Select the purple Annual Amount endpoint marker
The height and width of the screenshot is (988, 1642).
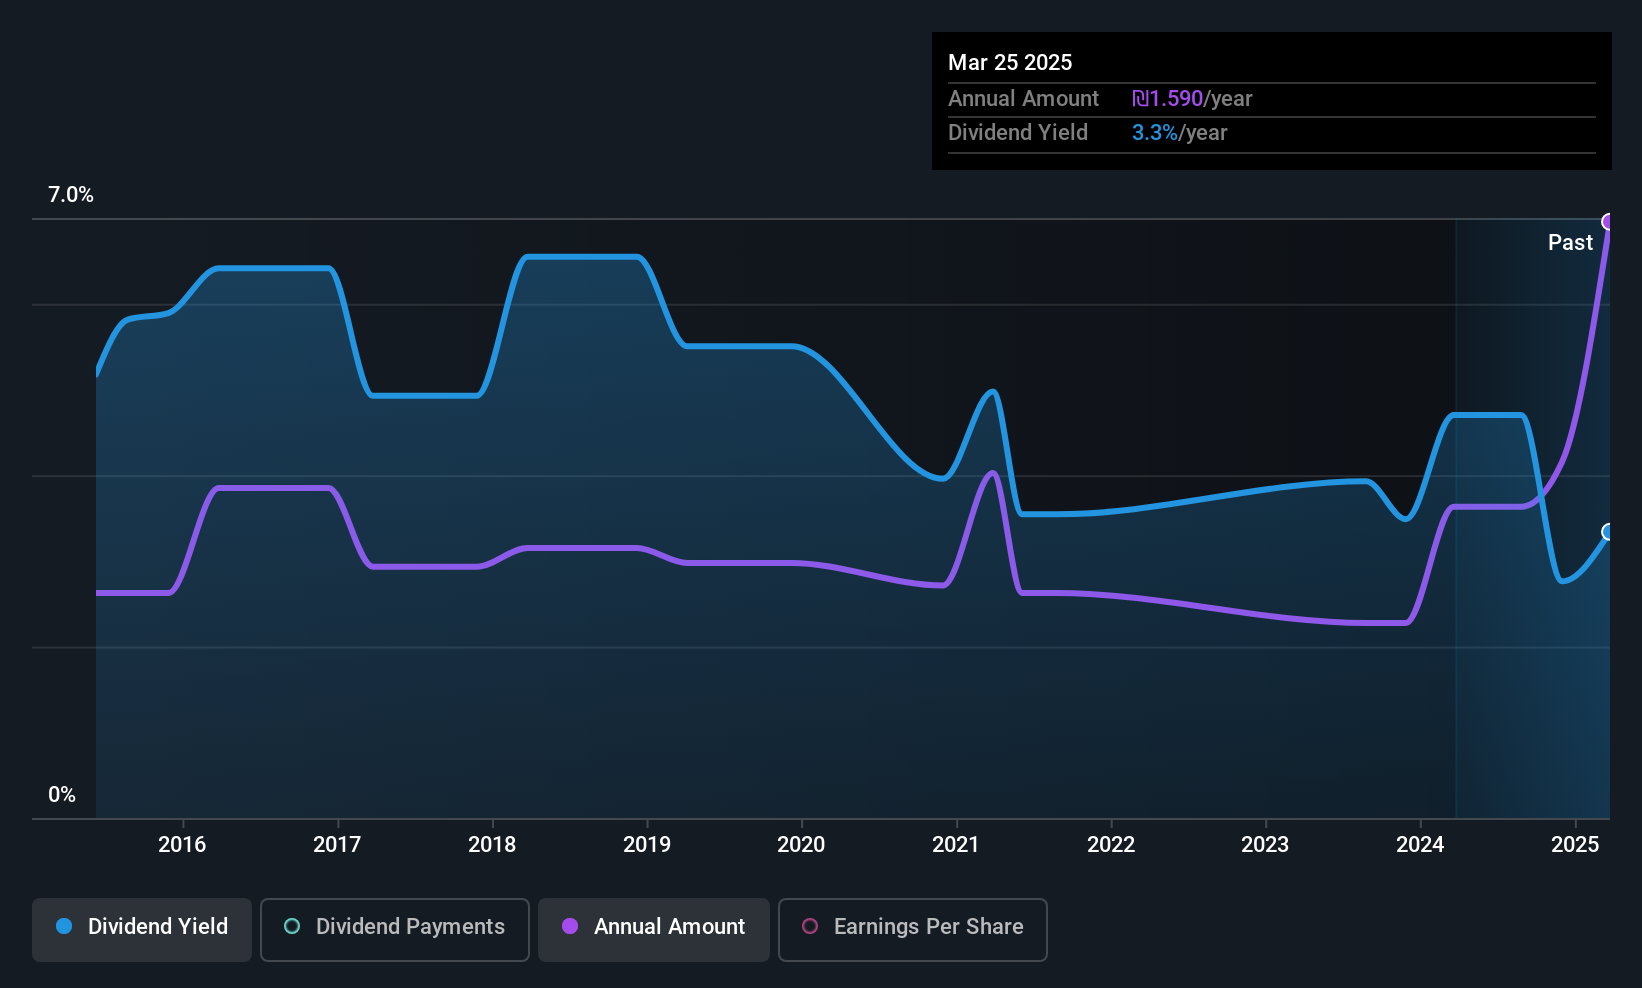(x=1608, y=222)
